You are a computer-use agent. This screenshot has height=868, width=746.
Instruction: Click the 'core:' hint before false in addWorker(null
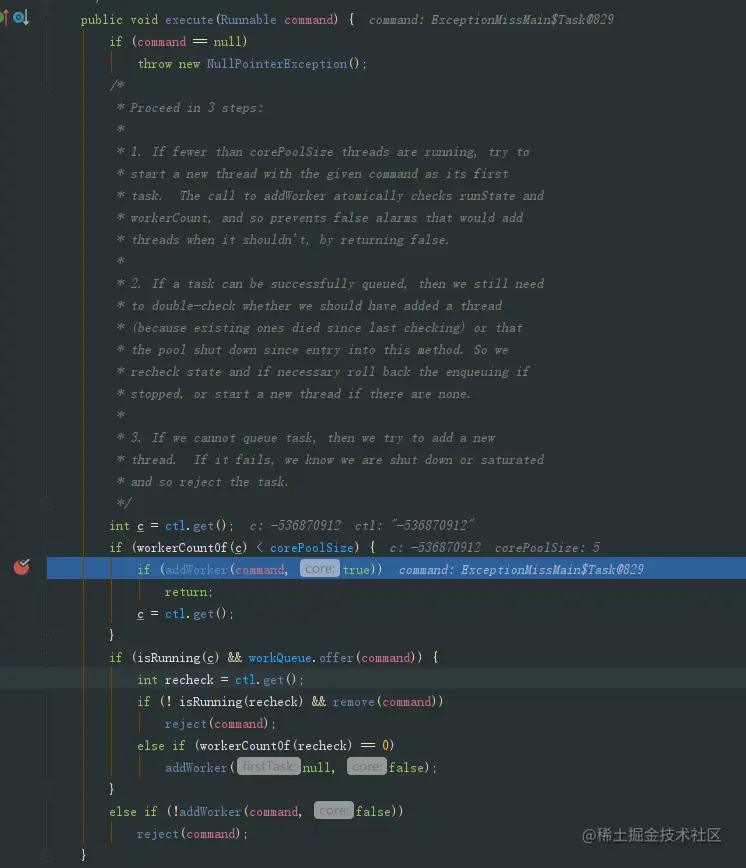tap(367, 767)
